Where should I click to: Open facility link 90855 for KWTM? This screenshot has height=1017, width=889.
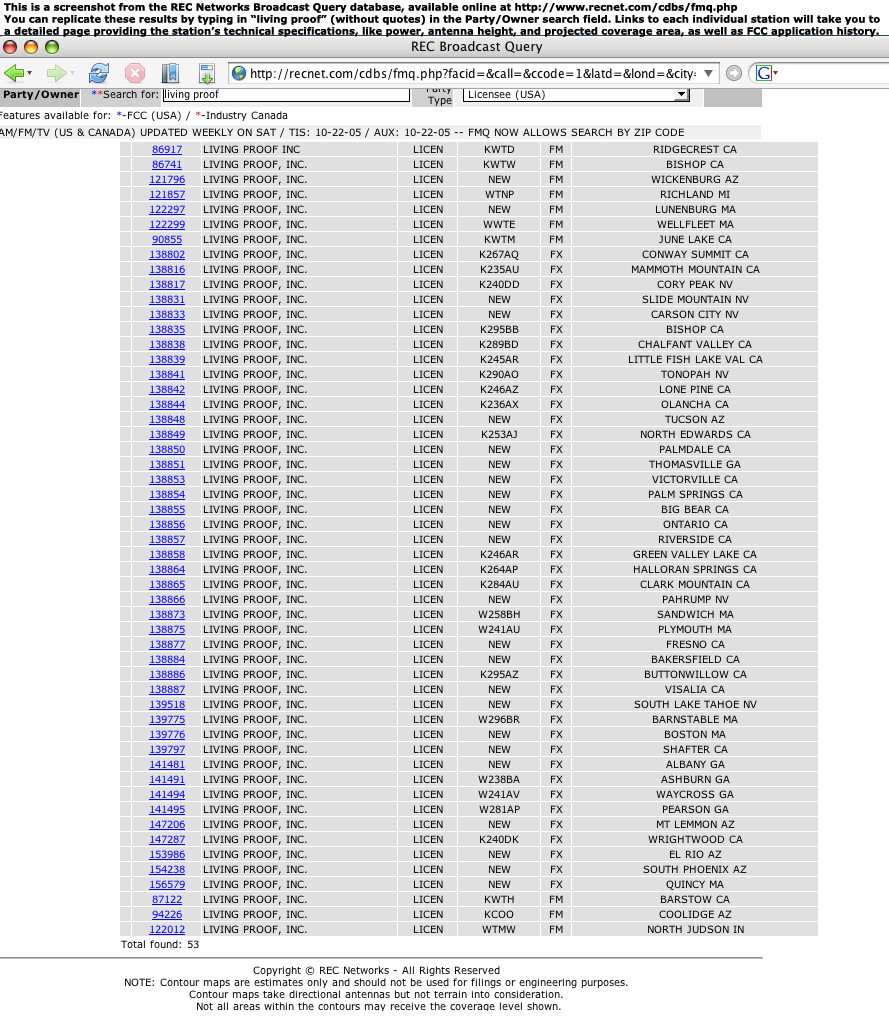coord(167,239)
